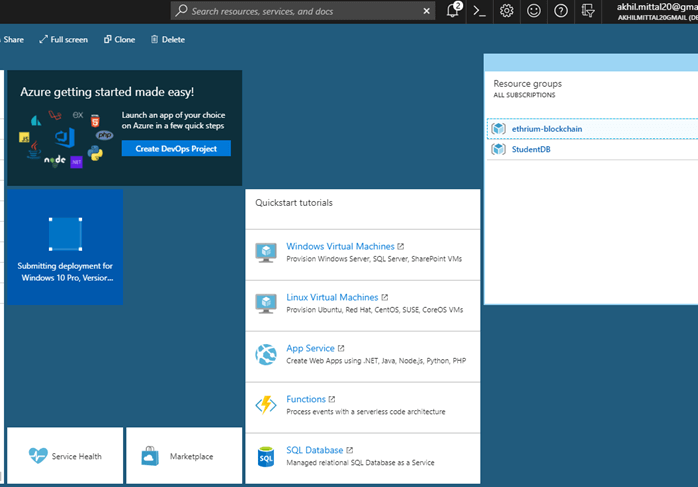The height and width of the screenshot is (487, 698).
Task: Clear the search box with the X icon
Action: pyautogui.click(x=428, y=11)
